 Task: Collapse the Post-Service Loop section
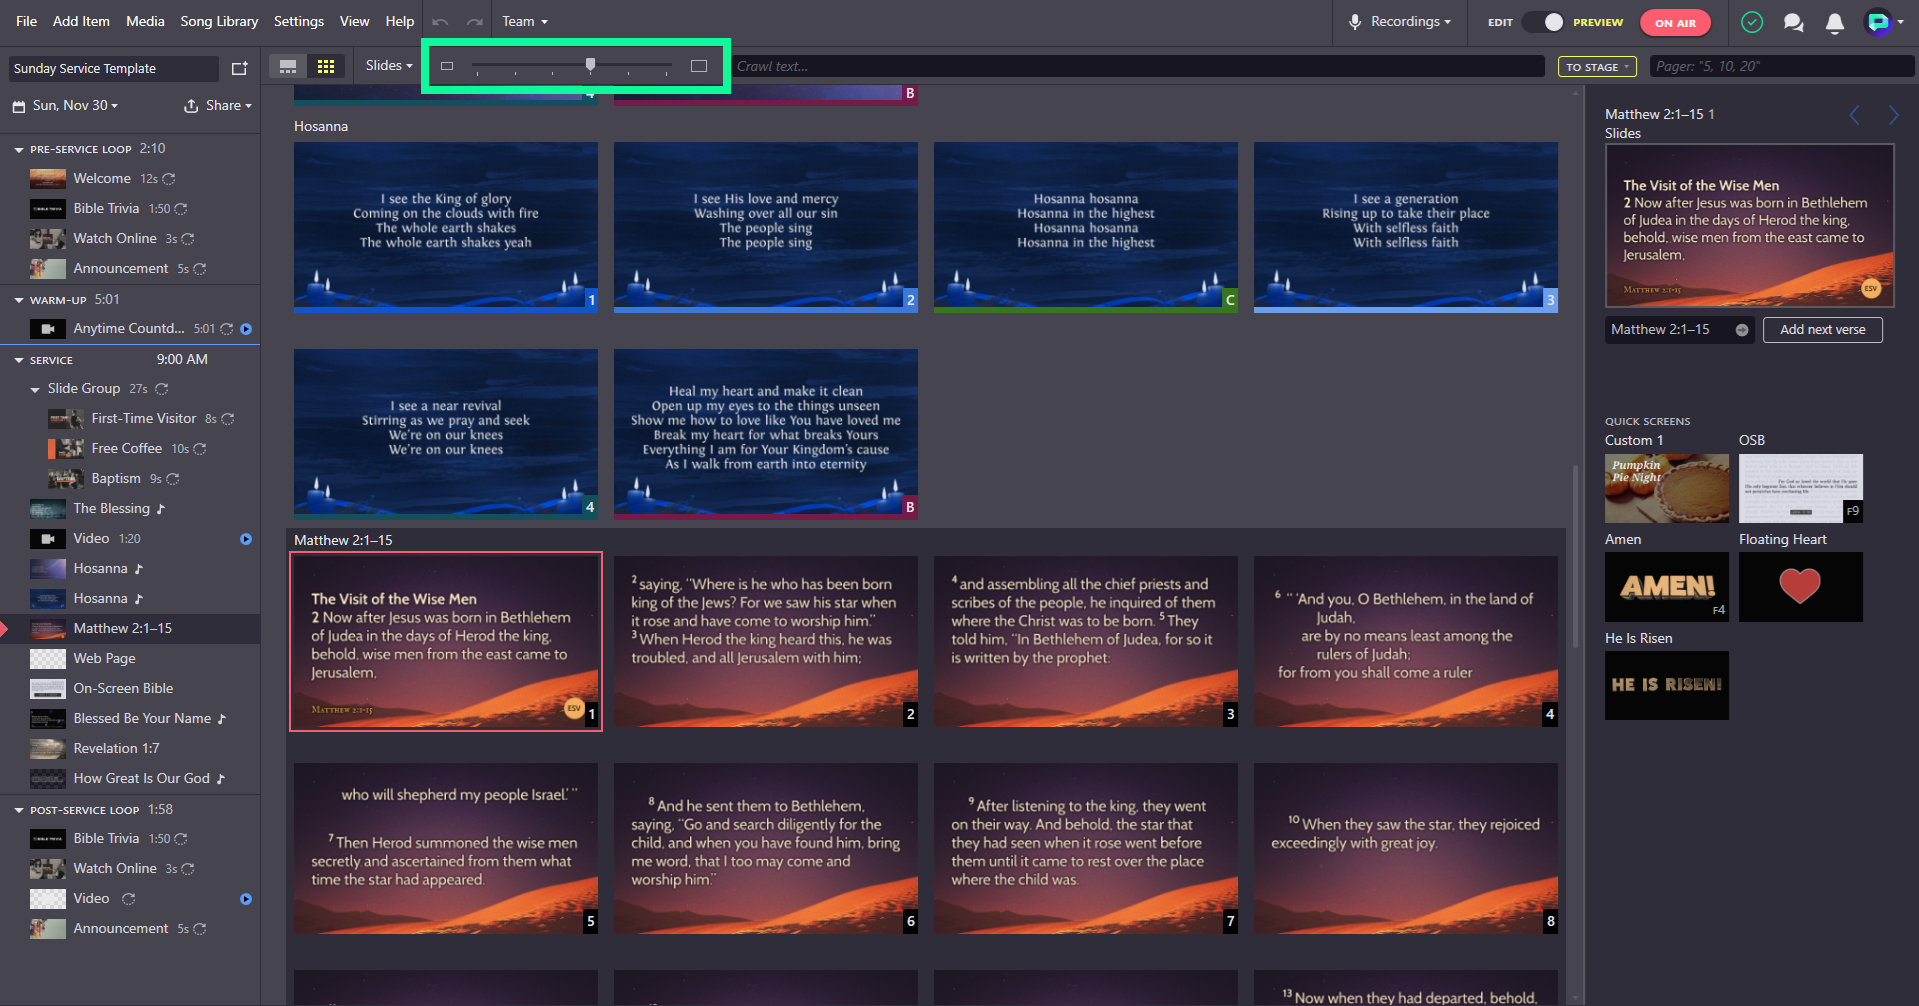[x=19, y=810]
